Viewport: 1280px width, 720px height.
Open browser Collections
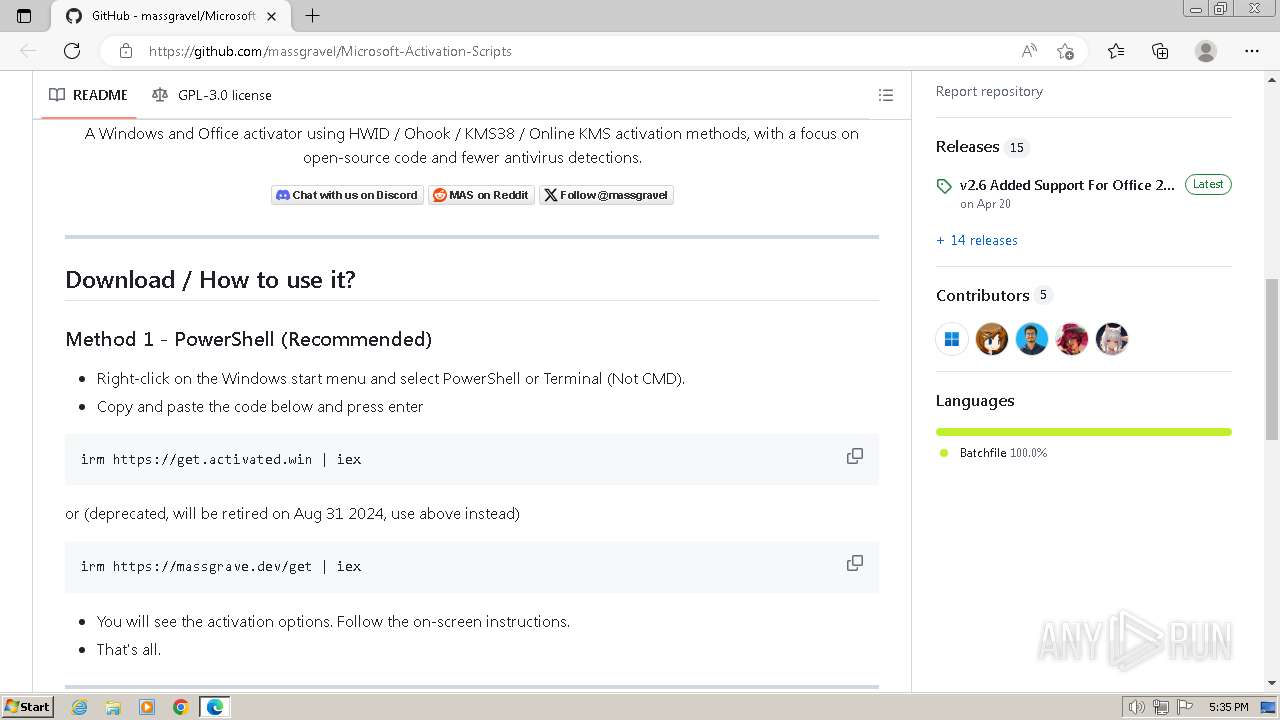click(1160, 51)
